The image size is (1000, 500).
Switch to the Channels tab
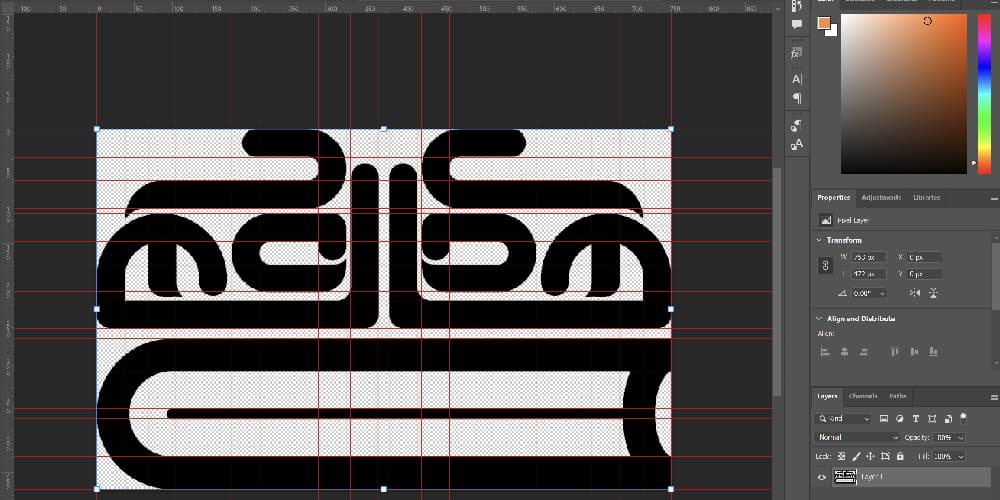[x=862, y=396]
